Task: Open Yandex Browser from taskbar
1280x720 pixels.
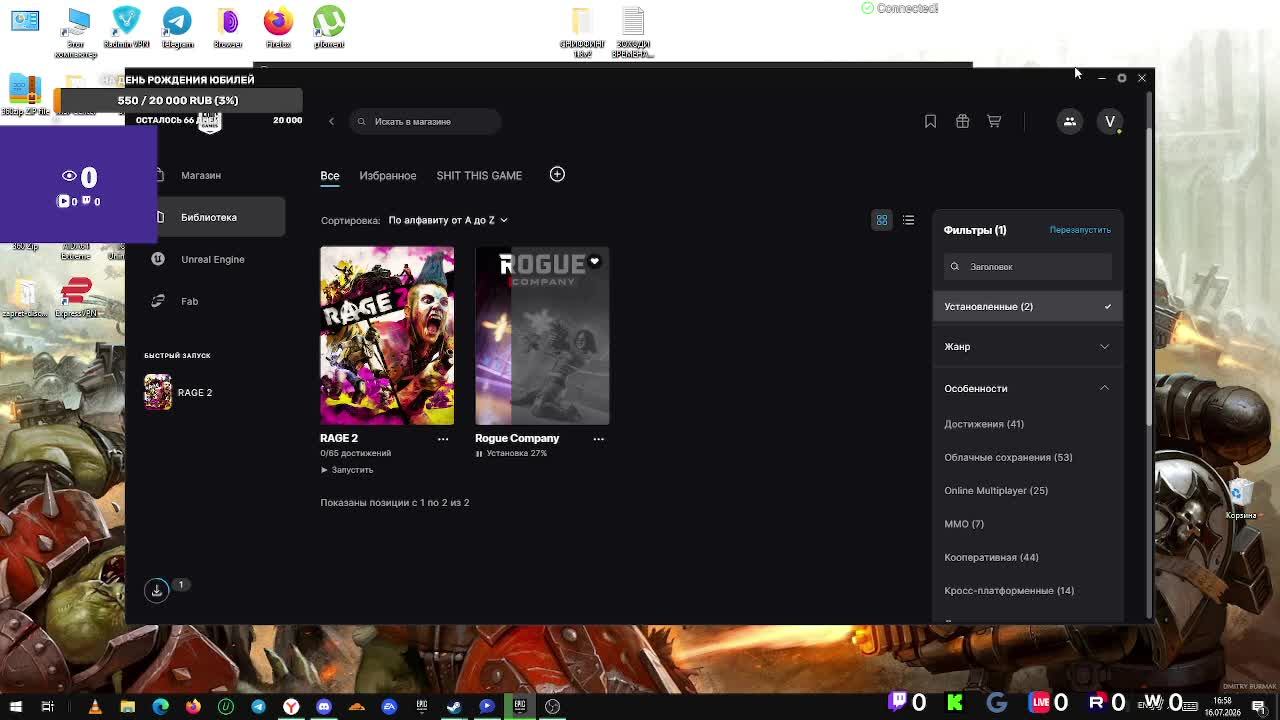Action: pyautogui.click(x=291, y=706)
